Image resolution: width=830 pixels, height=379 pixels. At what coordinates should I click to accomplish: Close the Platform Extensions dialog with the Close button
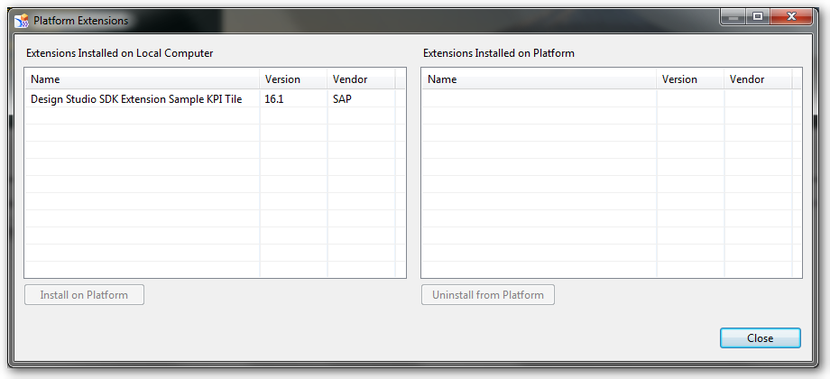(x=760, y=338)
